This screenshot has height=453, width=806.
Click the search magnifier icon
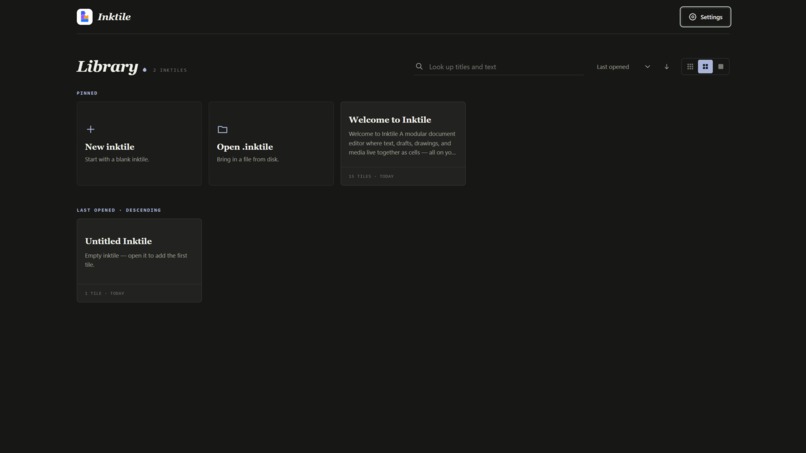(419, 66)
